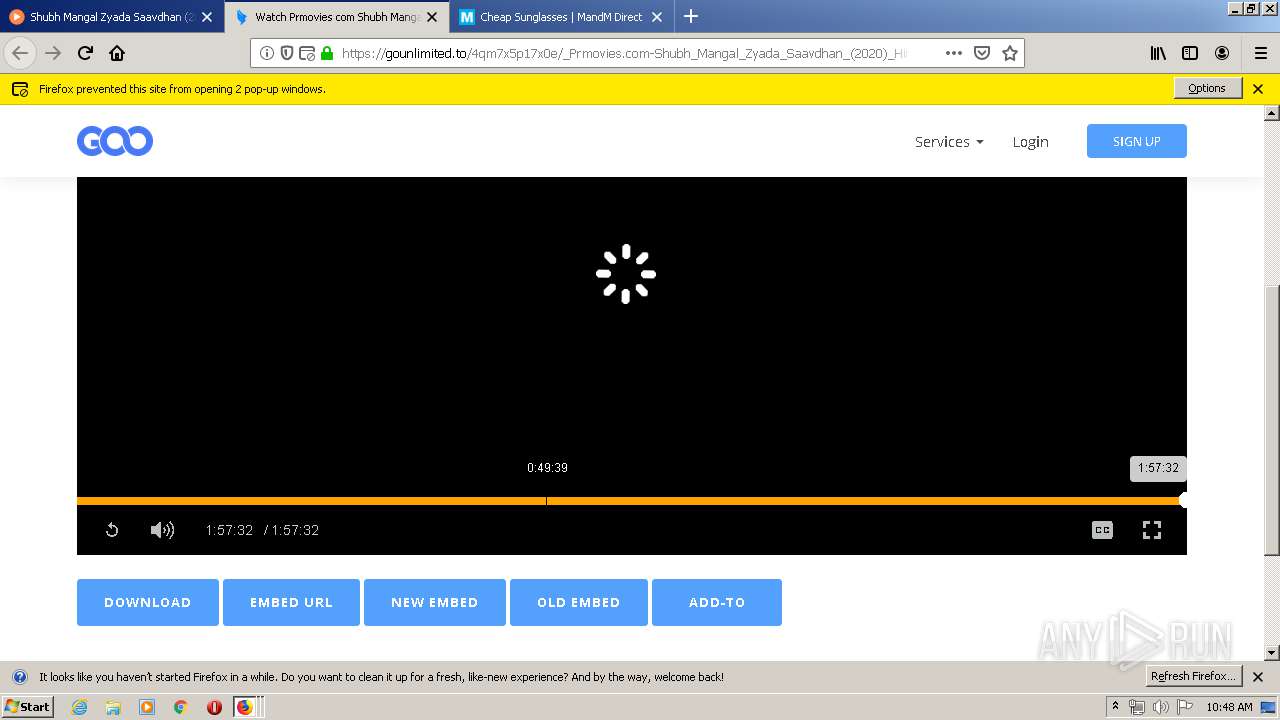Open tracking protection shield icon
This screenshot has height=720, width=1280.
(x=287, y=53)
